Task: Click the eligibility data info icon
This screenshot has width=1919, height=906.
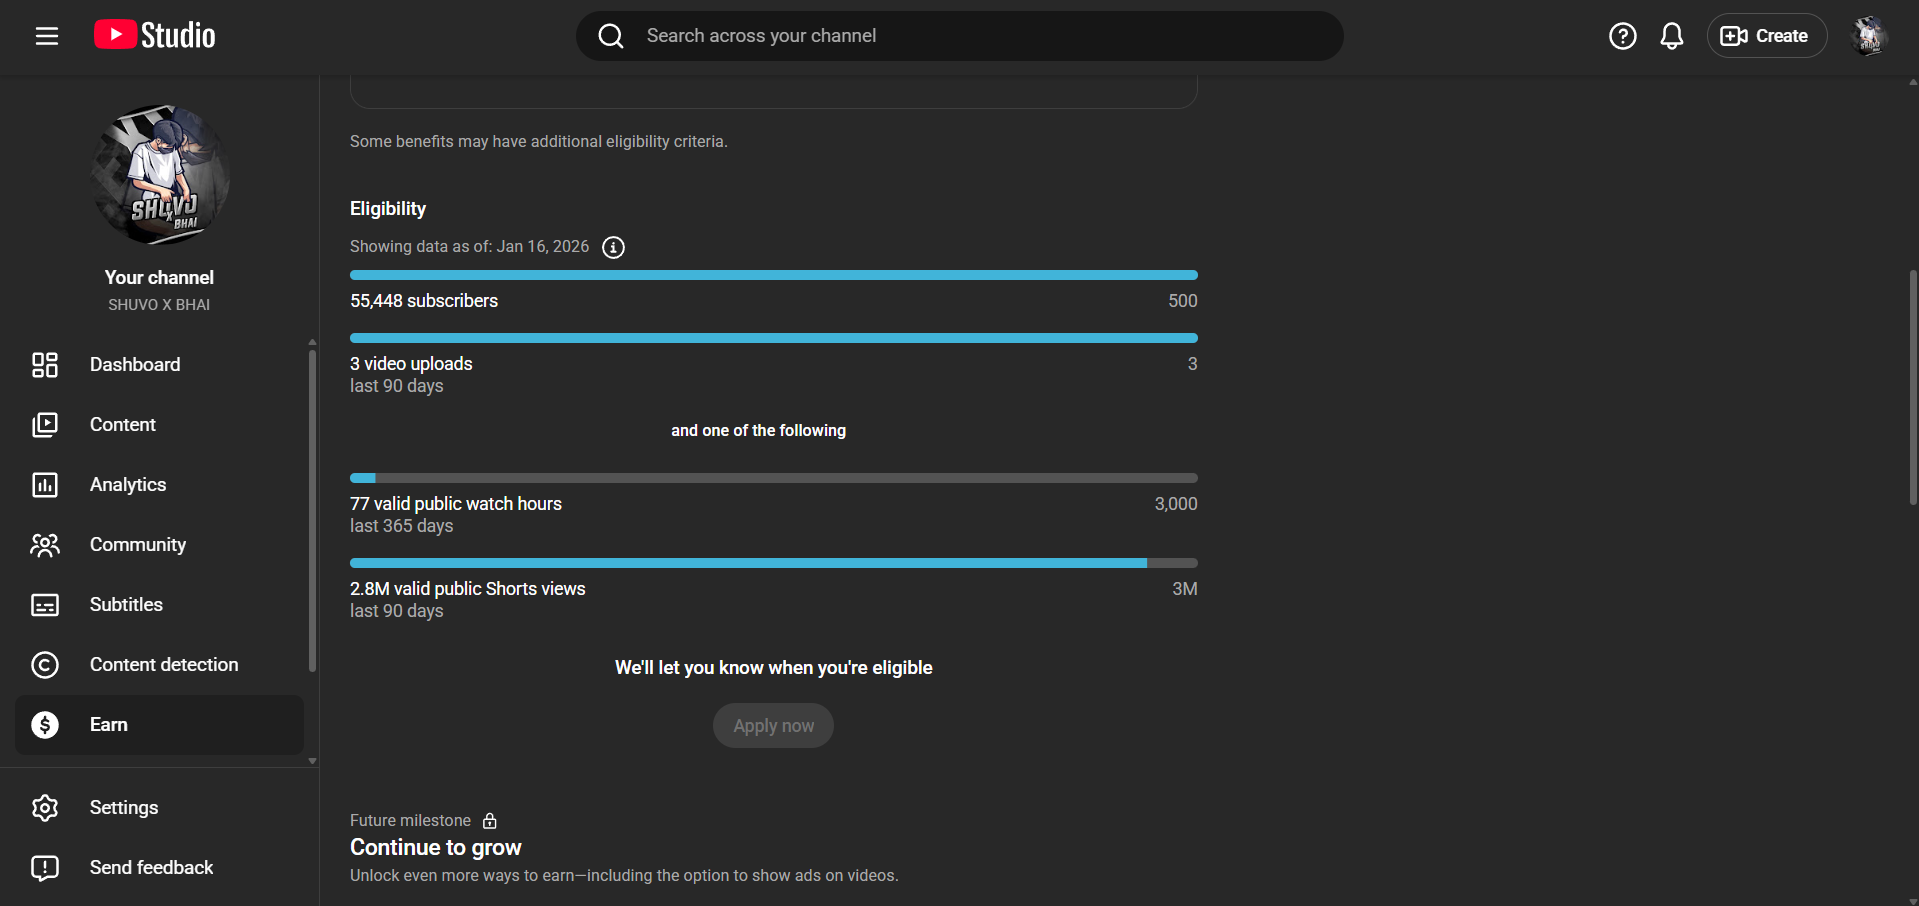Action: tap(613, 247)
